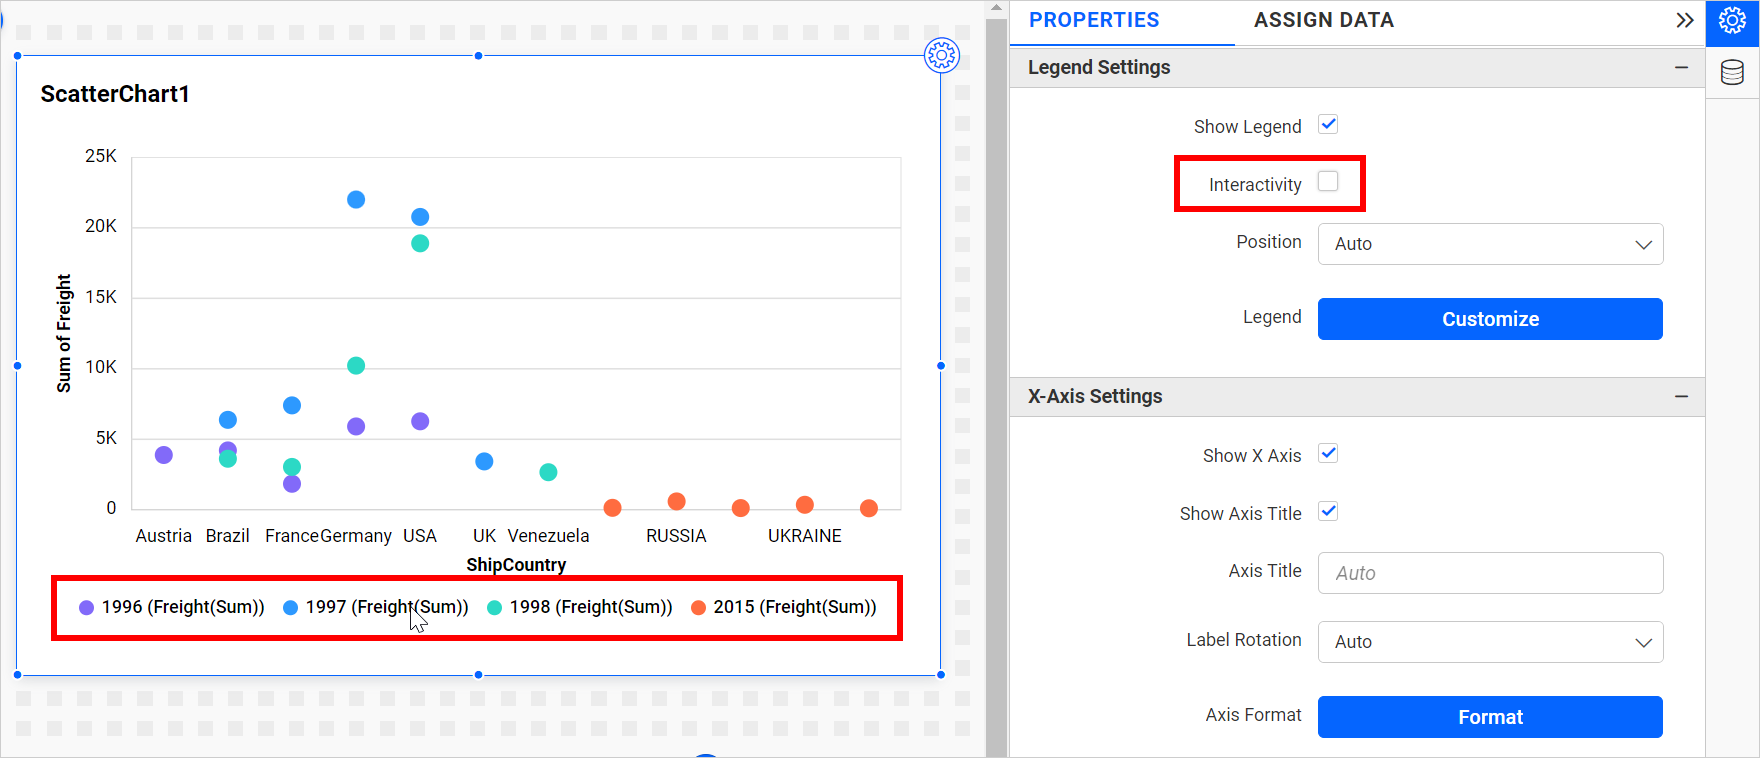1760x758 pixels.
Task: Switch to the ASSIGN DATA tab
Action: pos(1323,20)
